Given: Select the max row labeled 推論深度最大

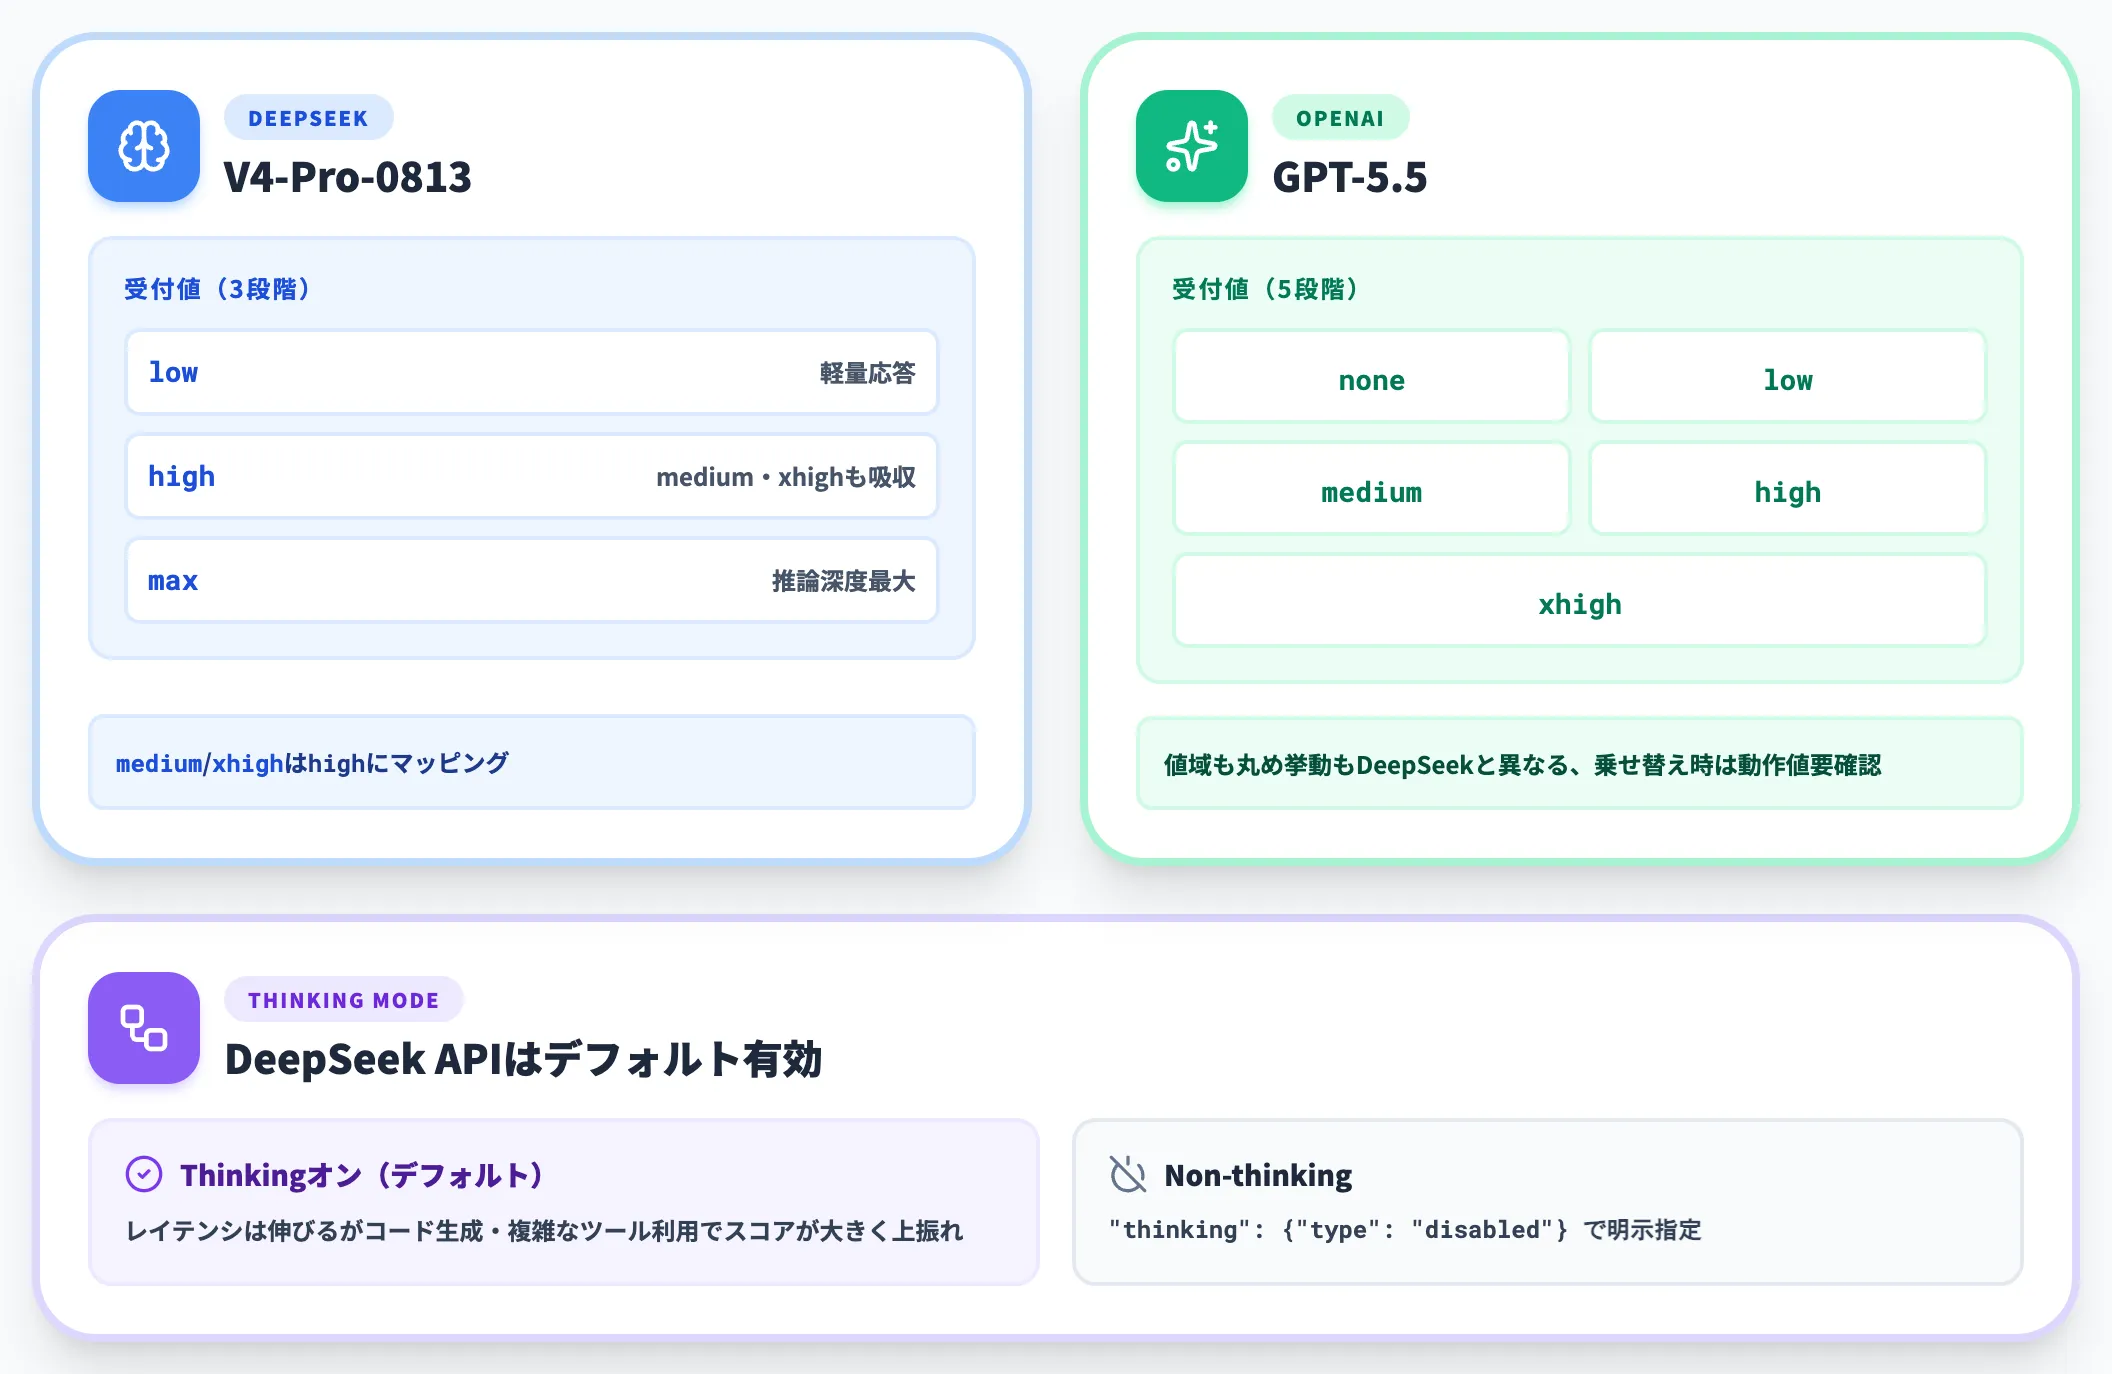Looking at the screenshot, I should tap(532, 580).
